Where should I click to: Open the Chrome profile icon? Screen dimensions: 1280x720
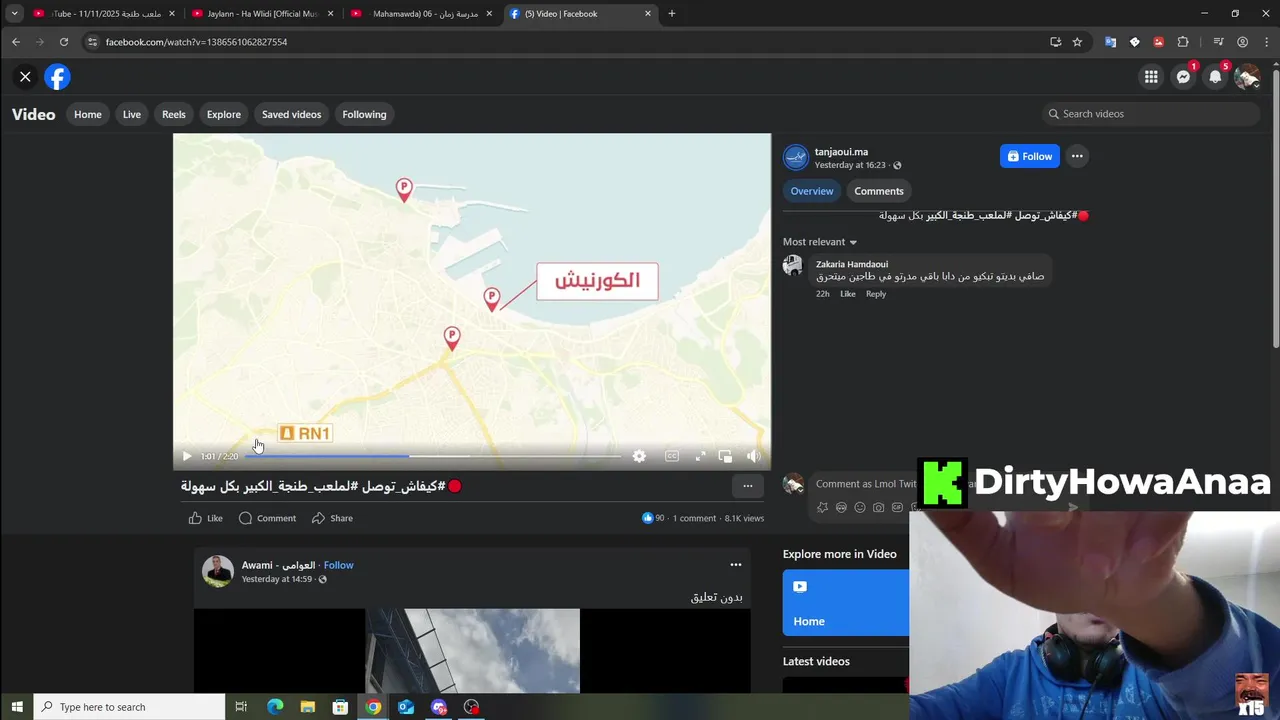tap(1242, 42)
